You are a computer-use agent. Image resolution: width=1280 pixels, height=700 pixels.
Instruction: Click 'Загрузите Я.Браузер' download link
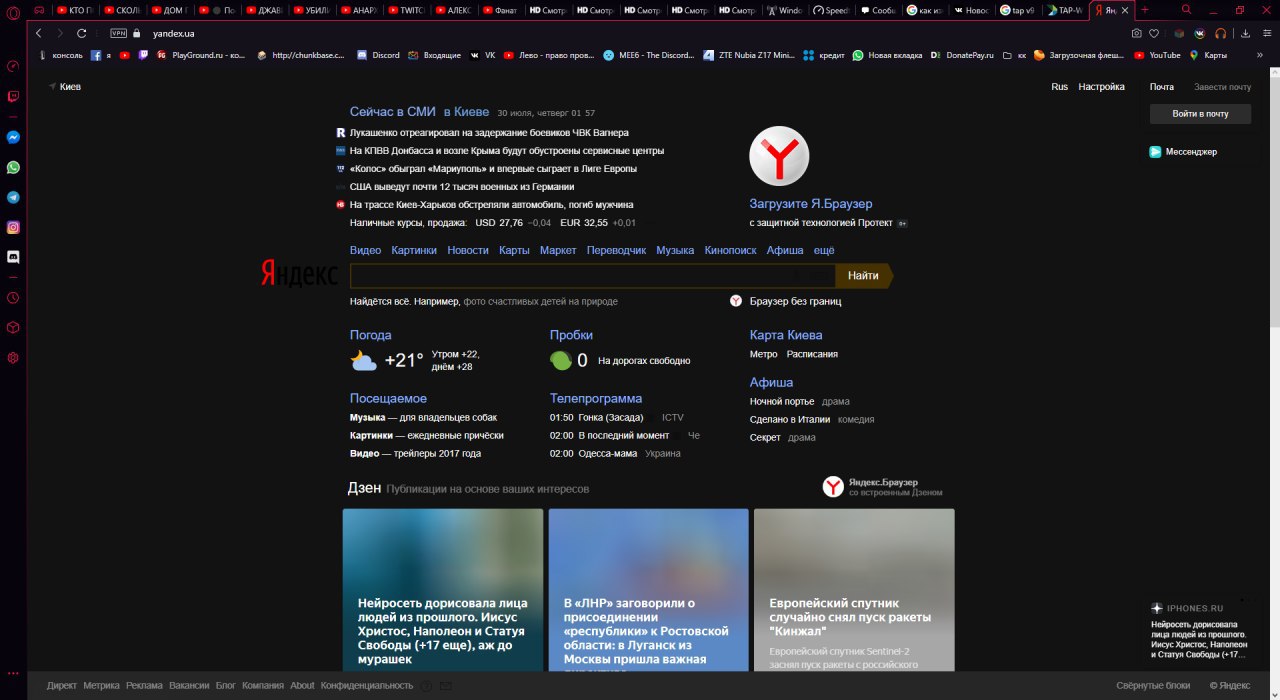click(811, 204)
